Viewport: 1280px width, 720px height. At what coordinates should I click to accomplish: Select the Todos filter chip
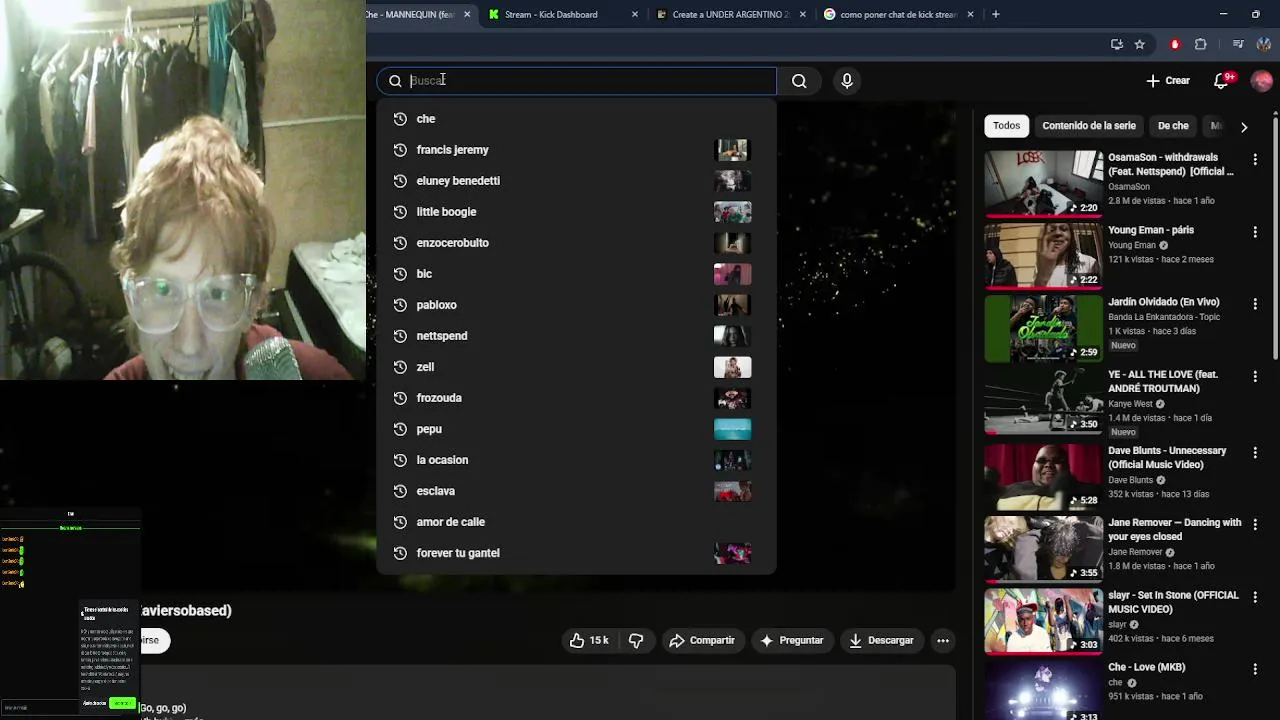click(1007, 126)
